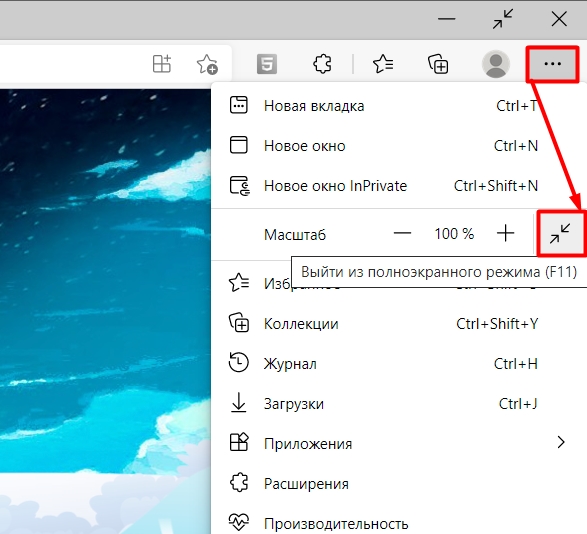The height and width of the screenshot is (534, 587).
Task: Add this page to favorites star
Action: pyautogui.click(x=207, y=64)
